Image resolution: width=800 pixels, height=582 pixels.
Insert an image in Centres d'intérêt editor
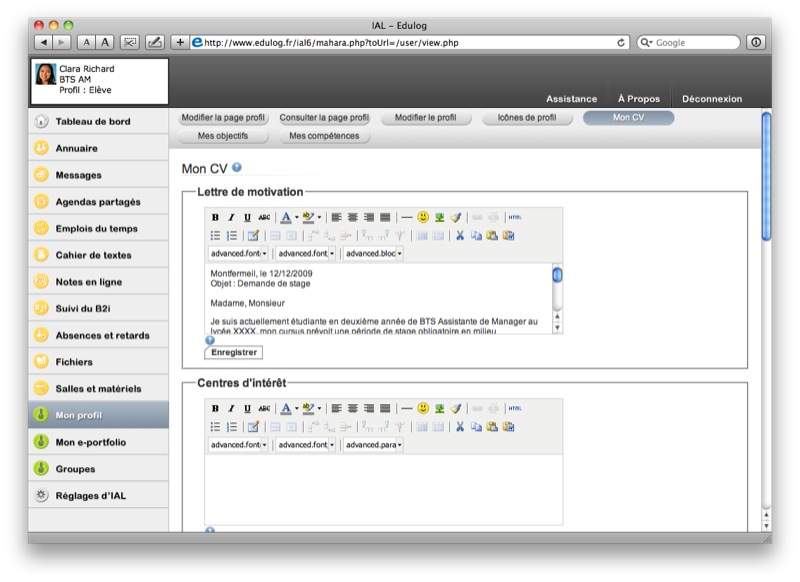pyautogui.click(x=439, y=408)
